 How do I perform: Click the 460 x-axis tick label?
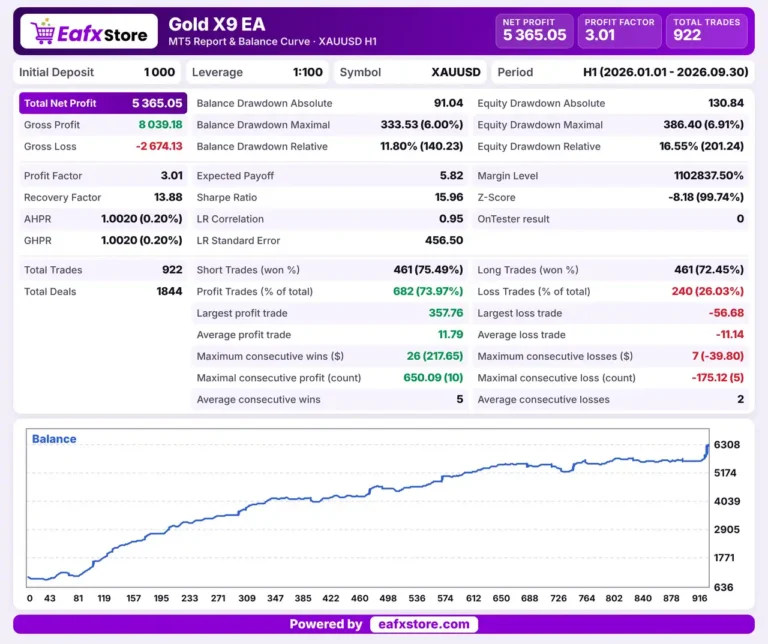[x=360, y=598]
